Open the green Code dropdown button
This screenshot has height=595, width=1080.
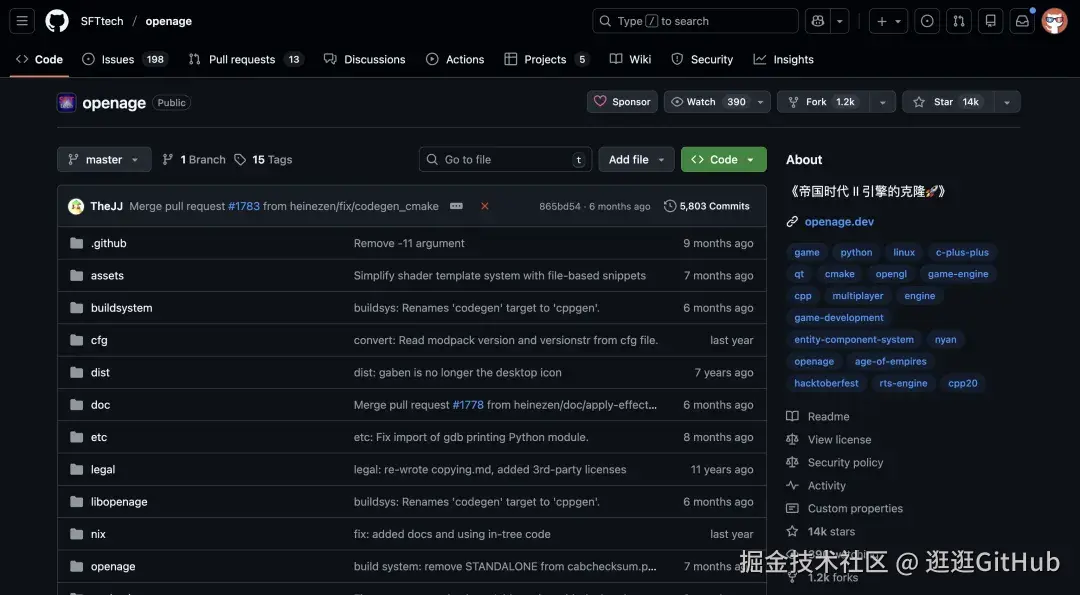tap(724, 160)
